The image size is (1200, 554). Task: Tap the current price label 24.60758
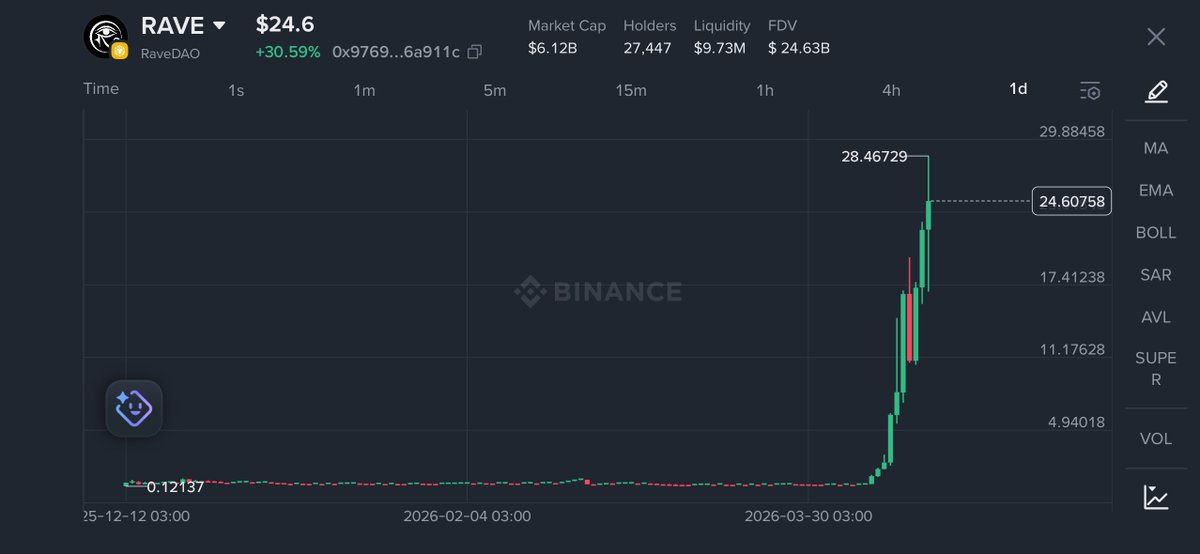coord(1072,202)
